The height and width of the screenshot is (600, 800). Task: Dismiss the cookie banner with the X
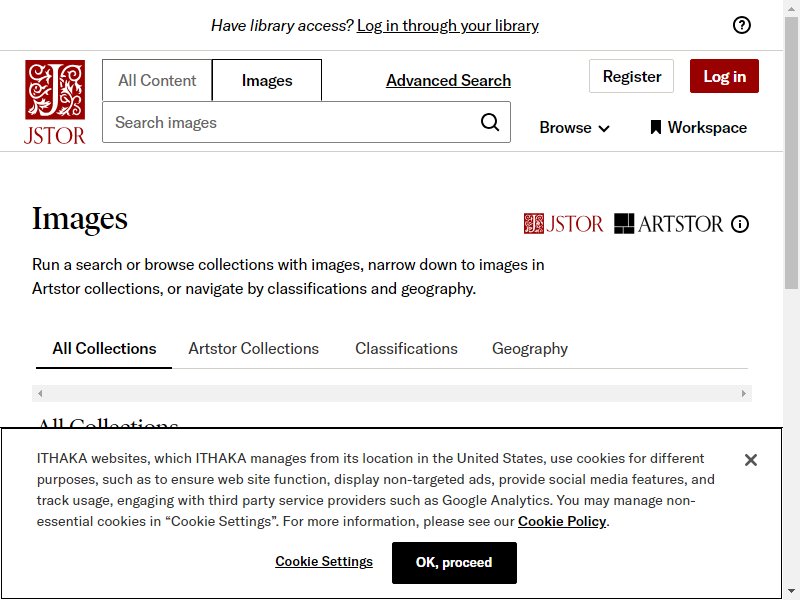coord(751,460)
